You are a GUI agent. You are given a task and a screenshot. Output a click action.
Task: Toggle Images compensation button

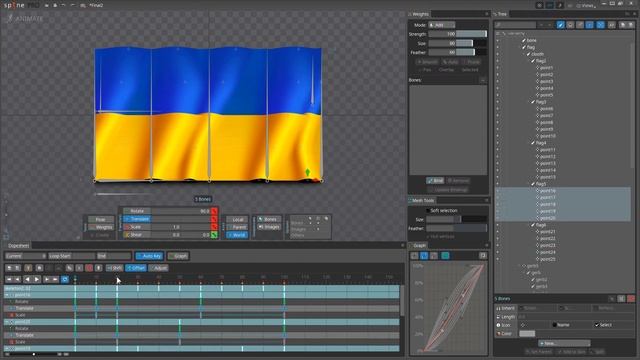269,227
